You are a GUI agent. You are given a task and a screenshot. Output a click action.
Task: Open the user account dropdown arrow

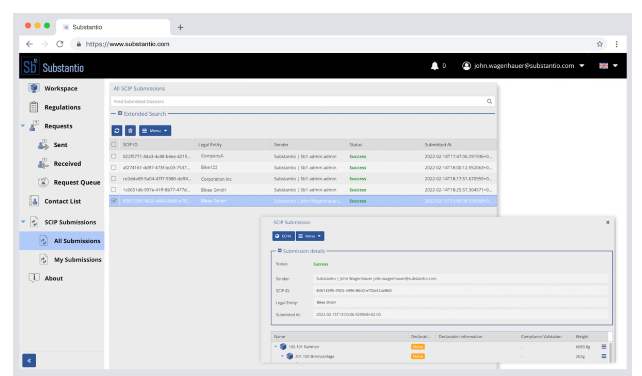[x=582, y=66]
